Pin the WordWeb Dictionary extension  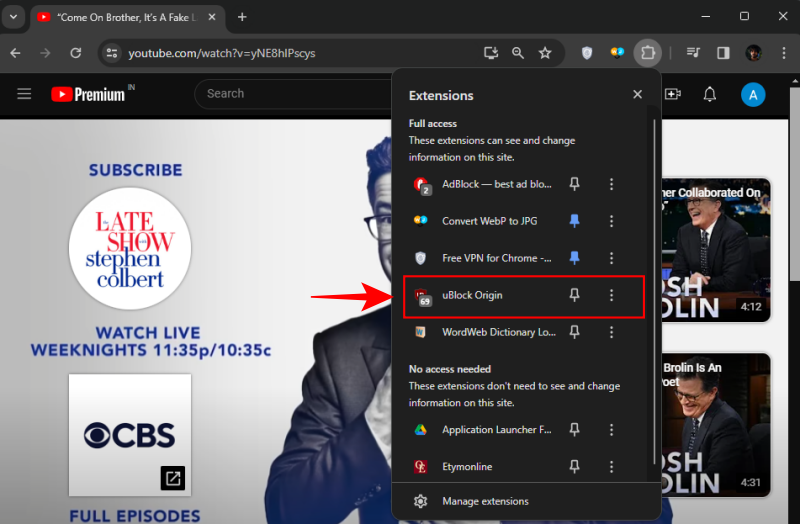574,332
